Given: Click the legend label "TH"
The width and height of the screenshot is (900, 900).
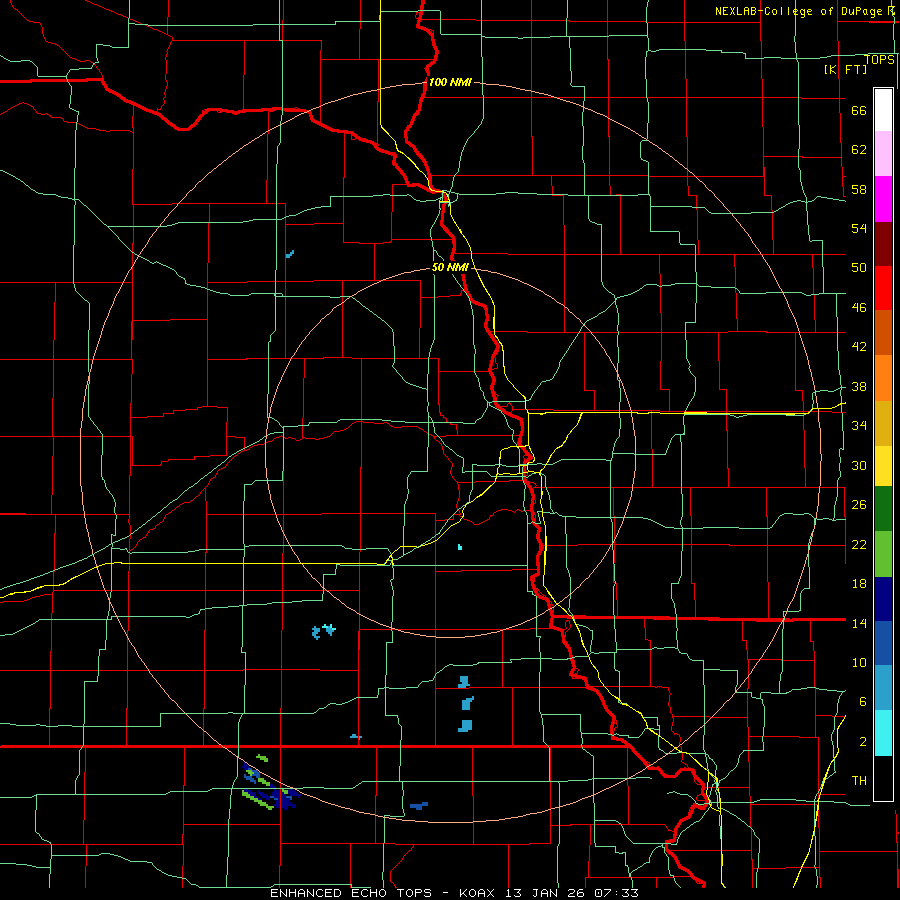Looking at the screenshot, I should [x=859, y=781].
